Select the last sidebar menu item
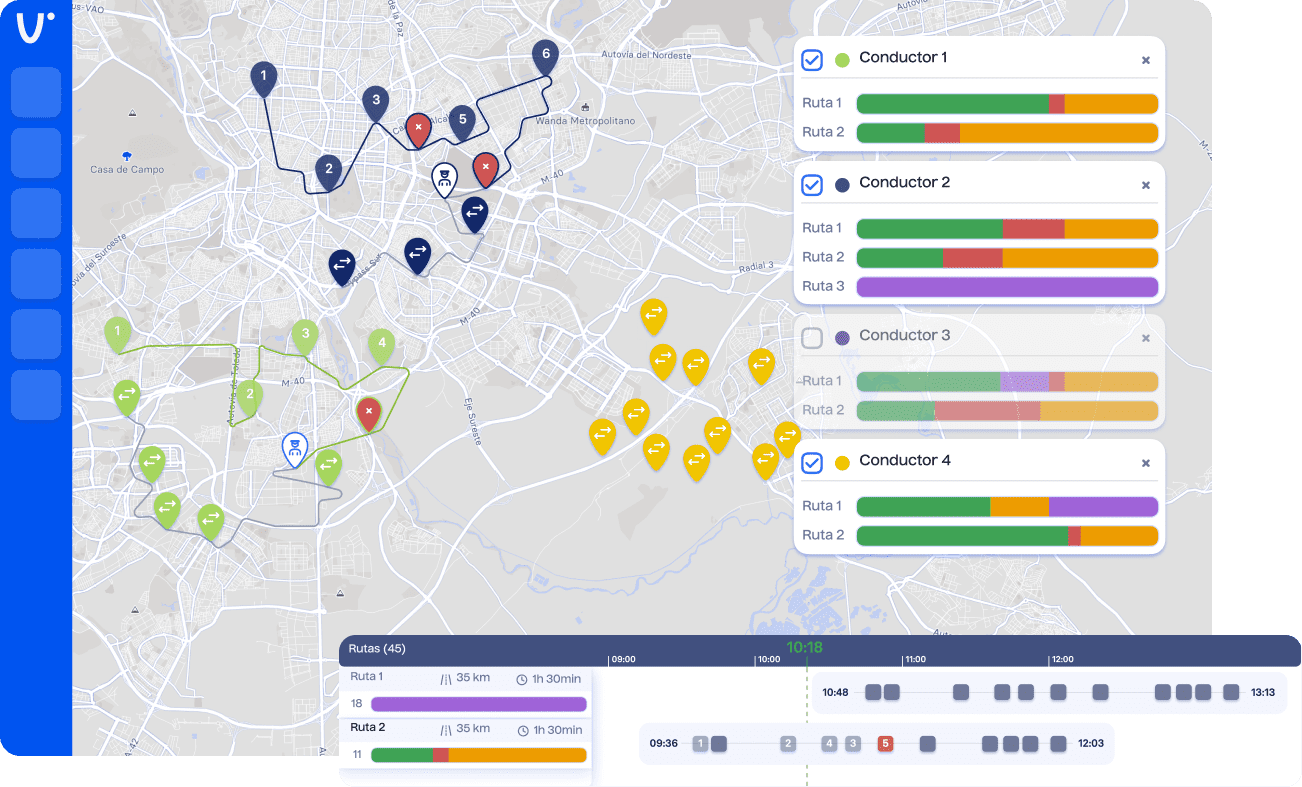 coord(36,395)
